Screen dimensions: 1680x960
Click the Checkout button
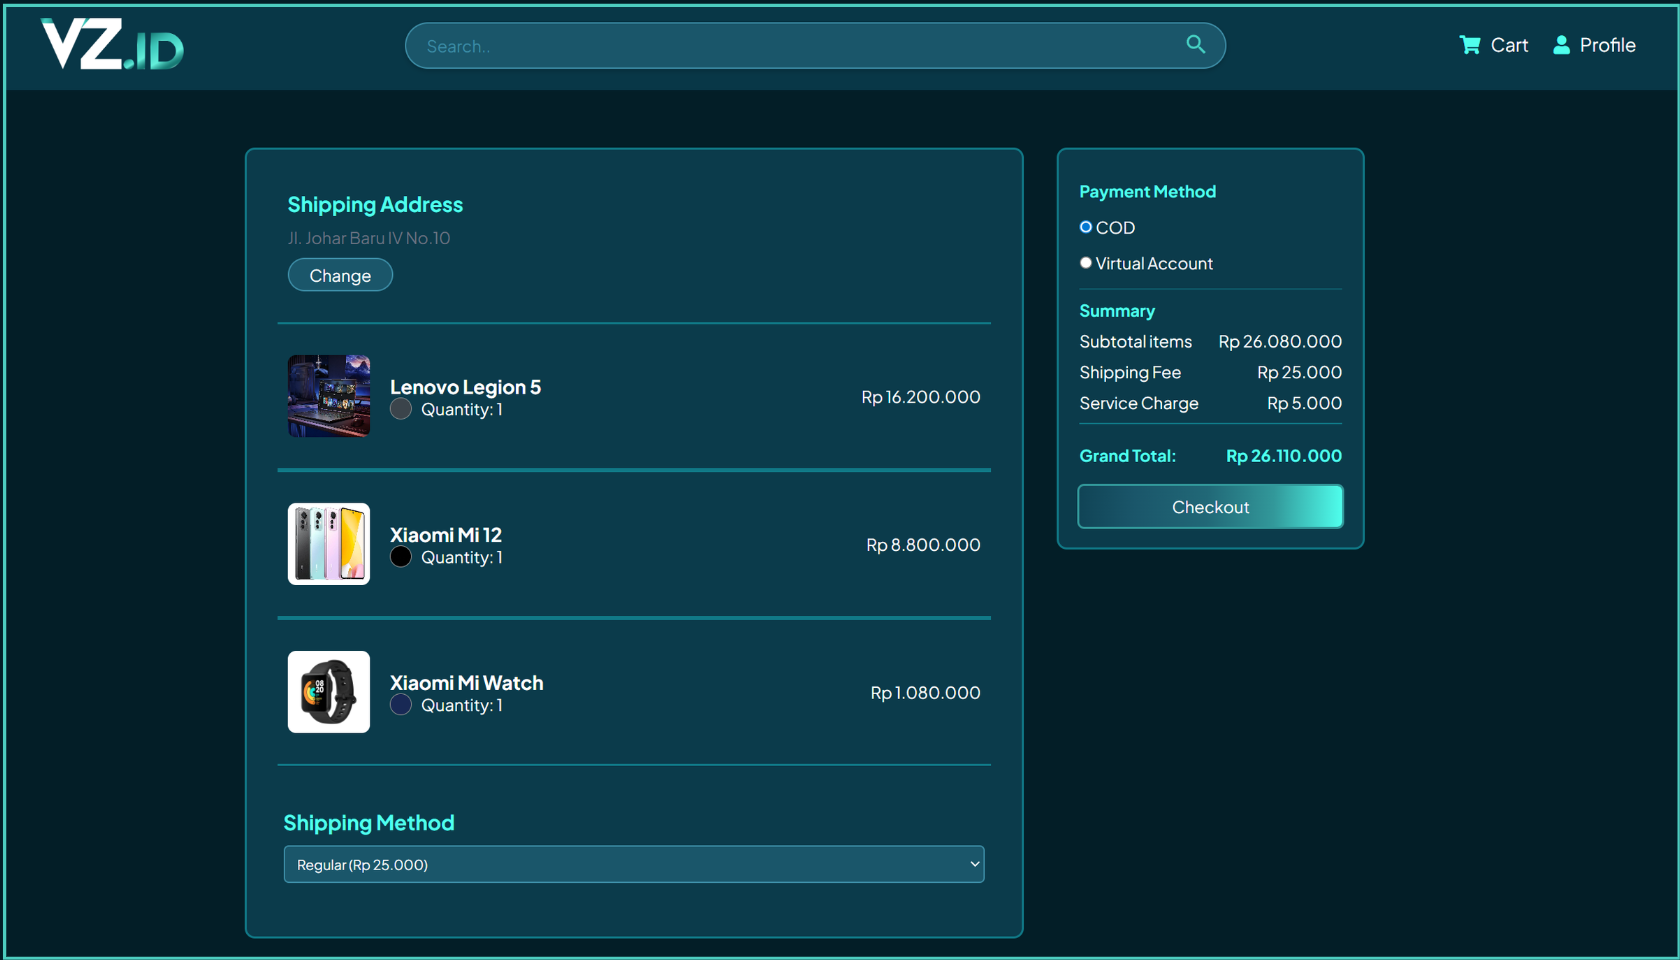1210,507
